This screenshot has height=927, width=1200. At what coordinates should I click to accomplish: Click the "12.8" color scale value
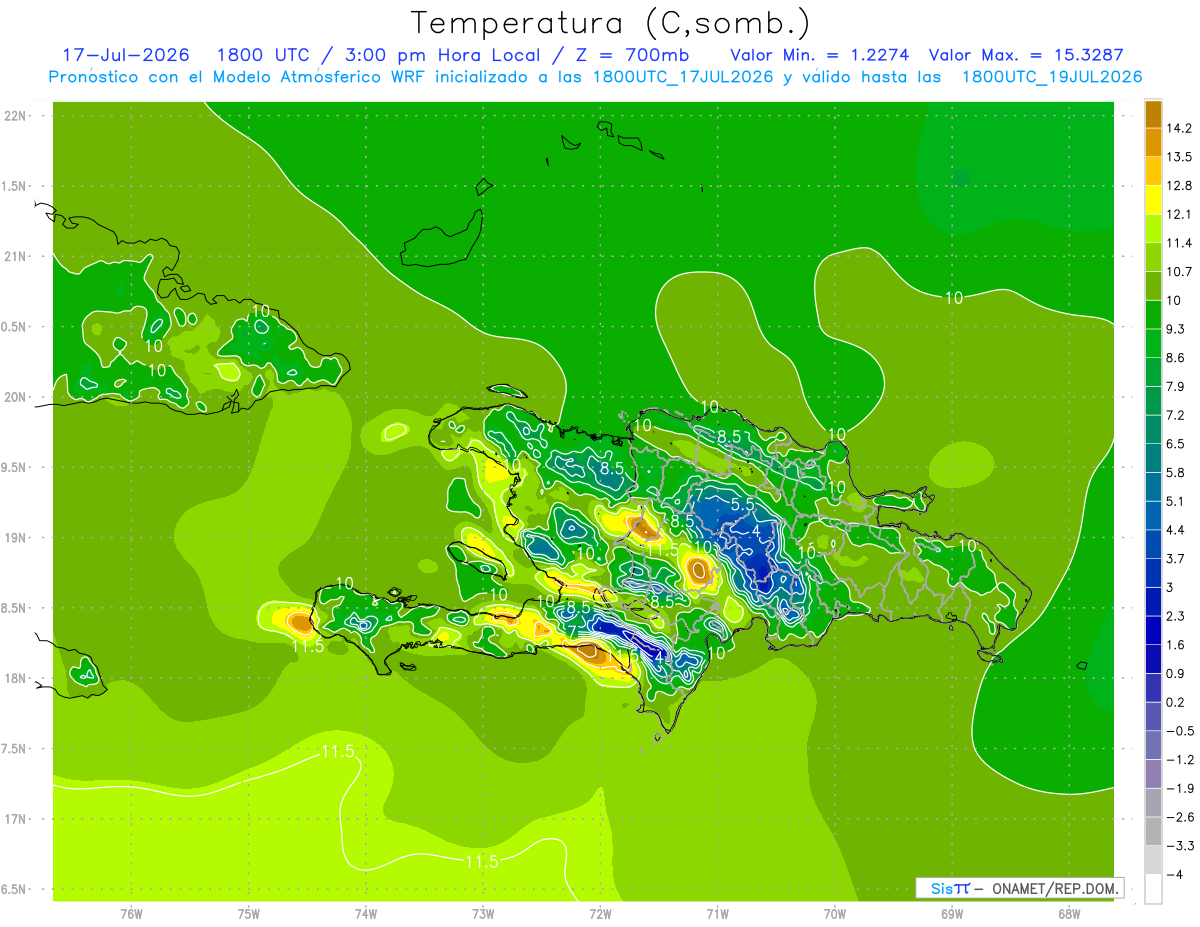click(x=1180, y=186)
